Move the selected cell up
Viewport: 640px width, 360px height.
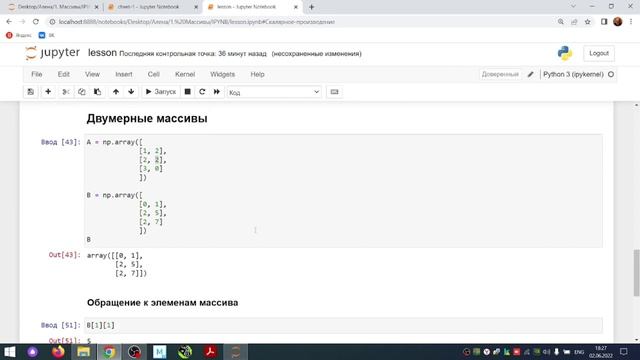pyautogui.click(x=116, y=92)
